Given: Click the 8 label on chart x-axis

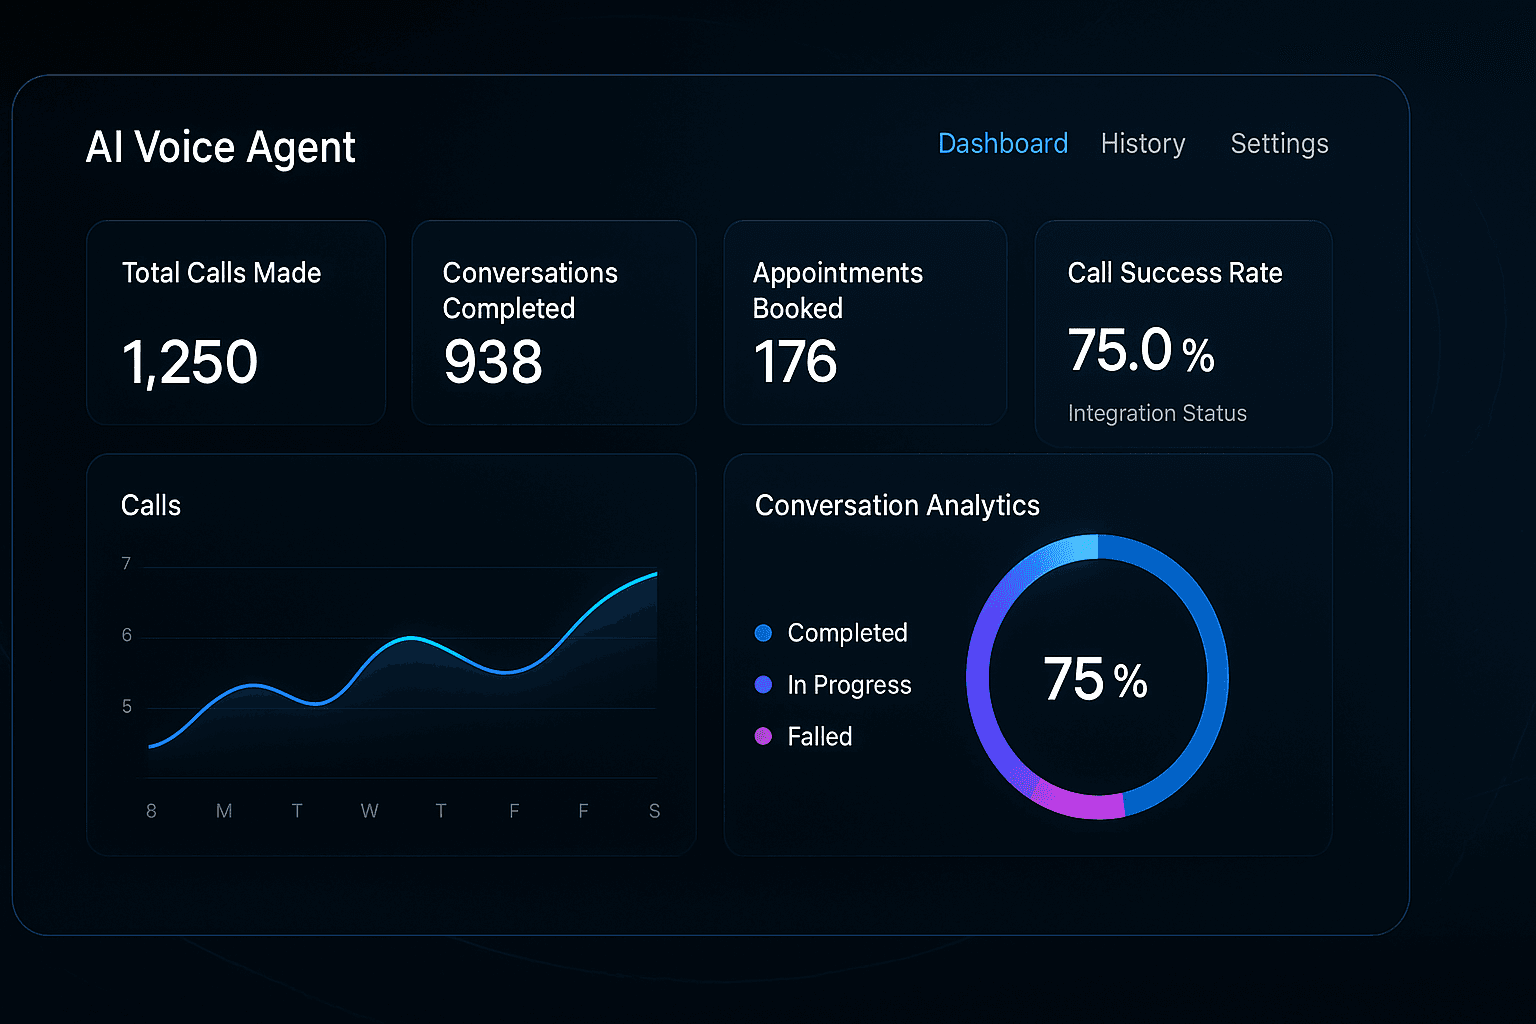Looking at the screenshot, I should tap(151, 811).
